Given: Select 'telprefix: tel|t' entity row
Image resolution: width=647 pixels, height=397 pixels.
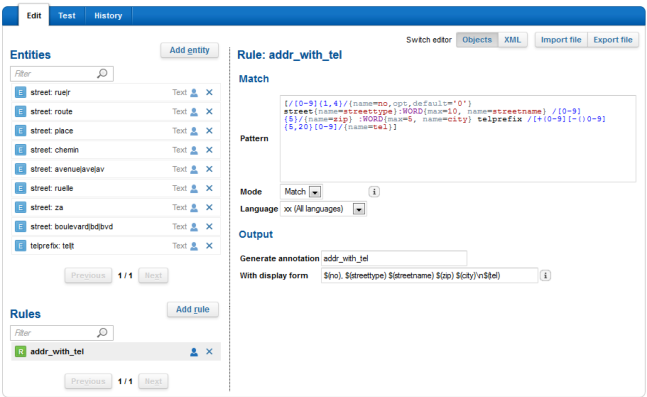Looking at the screenshot, I should pos(116,246).
